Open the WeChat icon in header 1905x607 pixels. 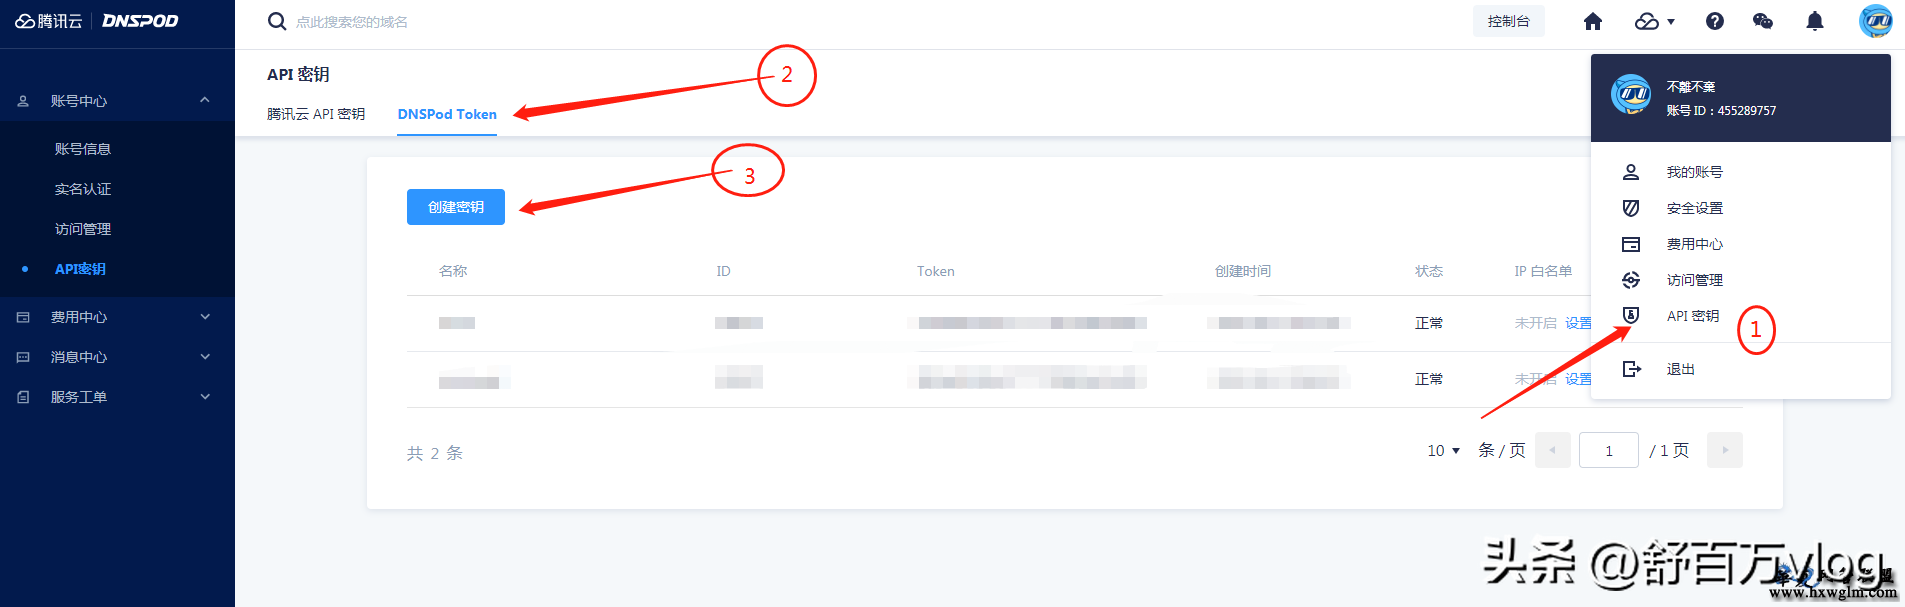pos(1763,21)
